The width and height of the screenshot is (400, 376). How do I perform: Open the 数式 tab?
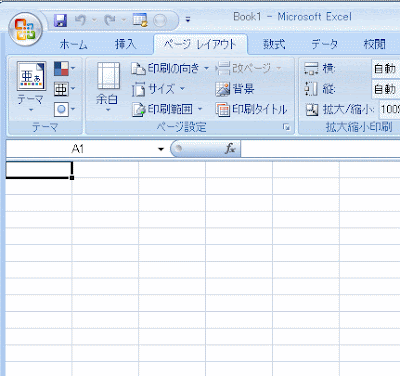[x=275, y=44]
